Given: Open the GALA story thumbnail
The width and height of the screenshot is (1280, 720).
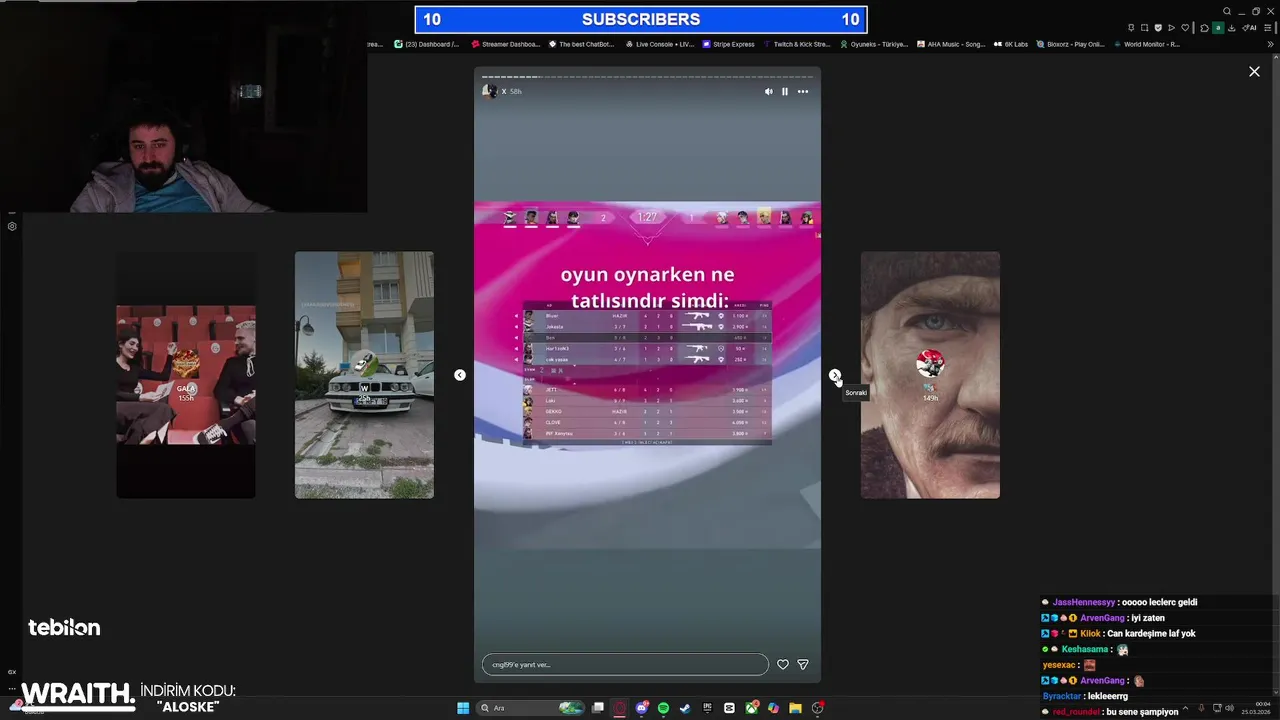Looking at the screenshot, I should point(186,375).
